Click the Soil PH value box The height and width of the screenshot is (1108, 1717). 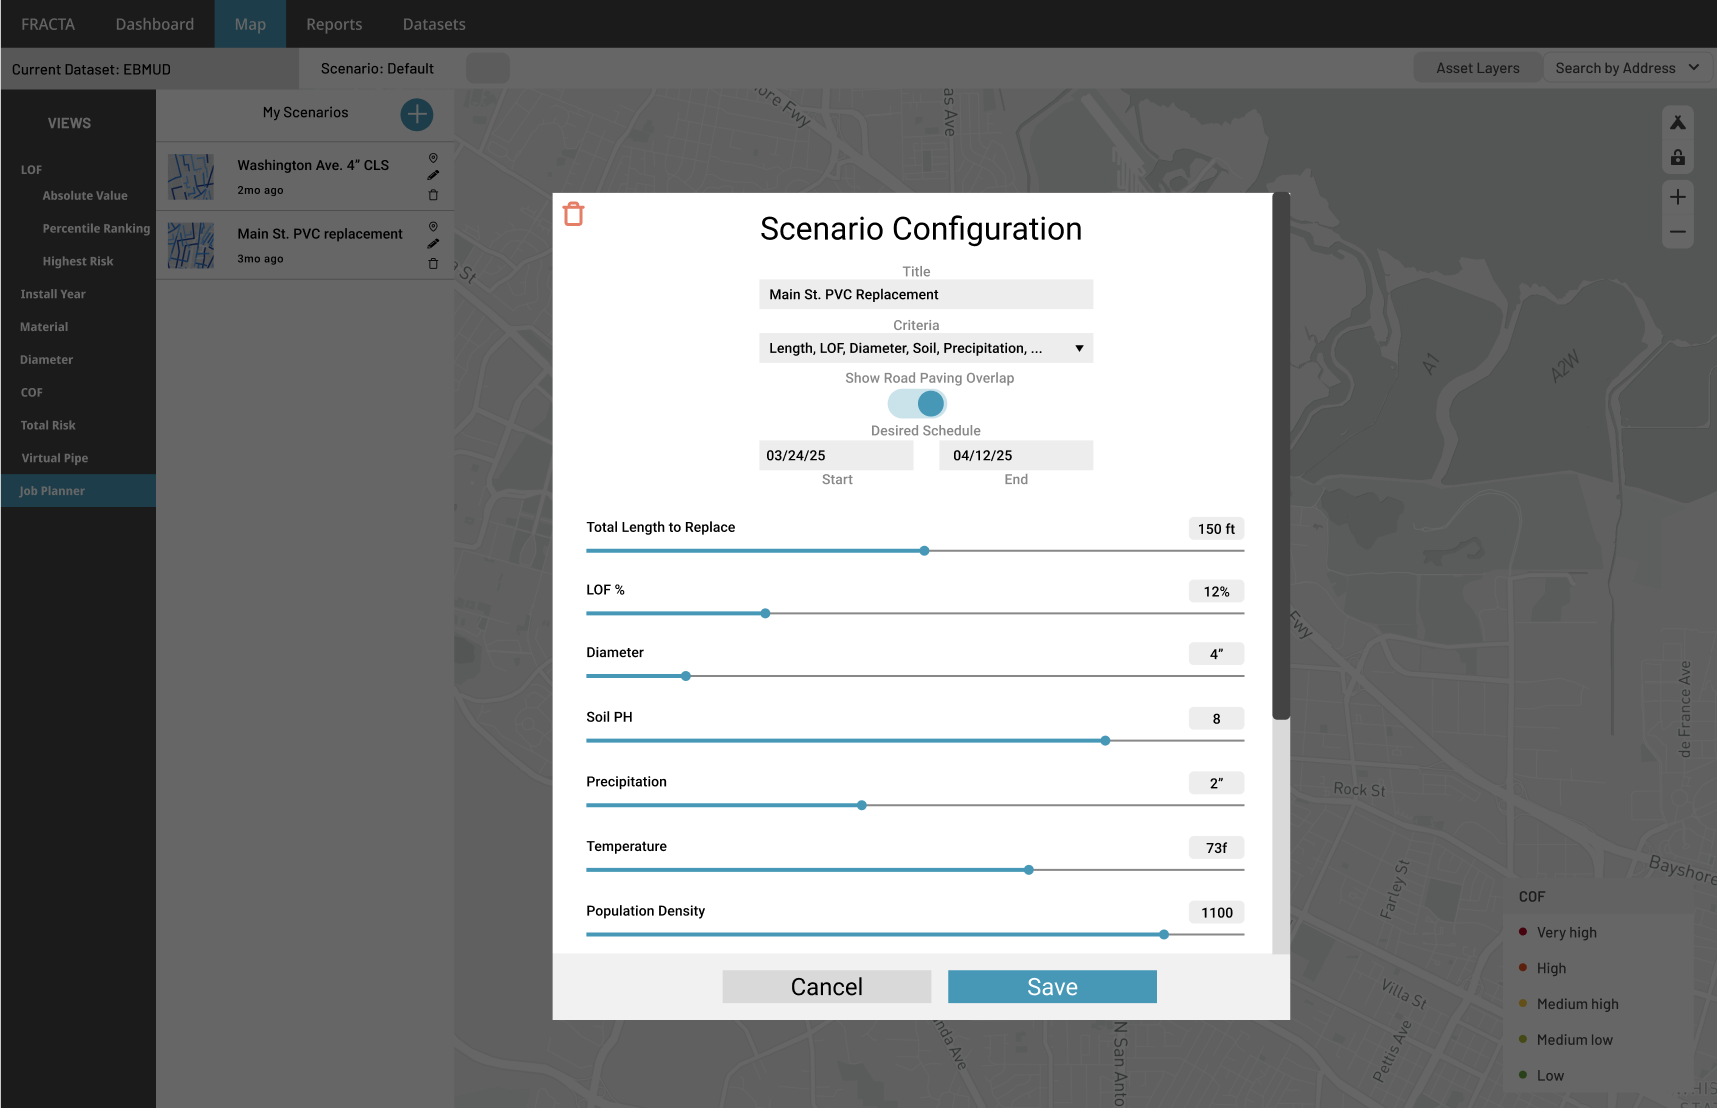tap(1216, 719)
